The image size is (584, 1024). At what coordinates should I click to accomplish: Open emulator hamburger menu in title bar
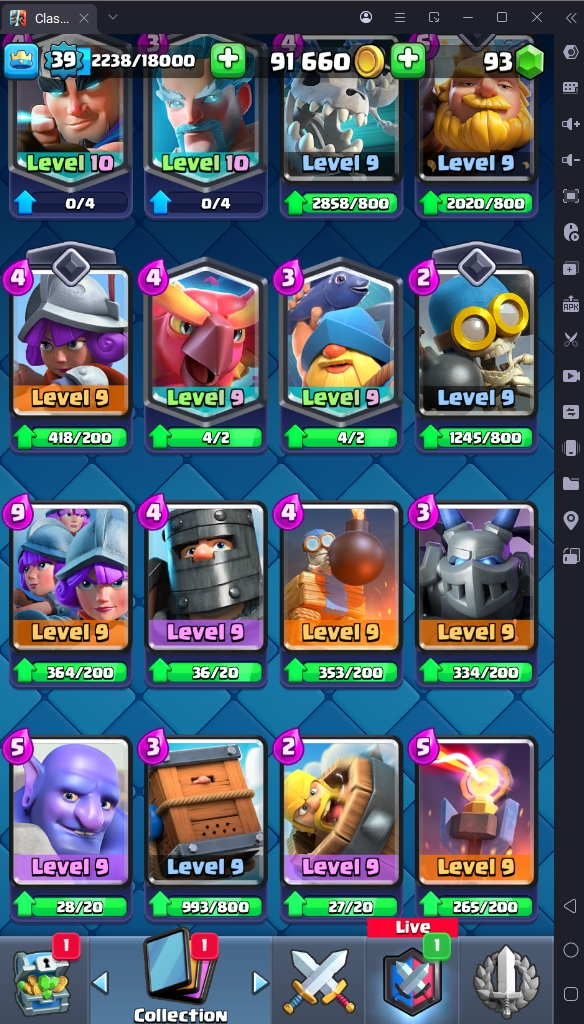(x=400, y=17)
